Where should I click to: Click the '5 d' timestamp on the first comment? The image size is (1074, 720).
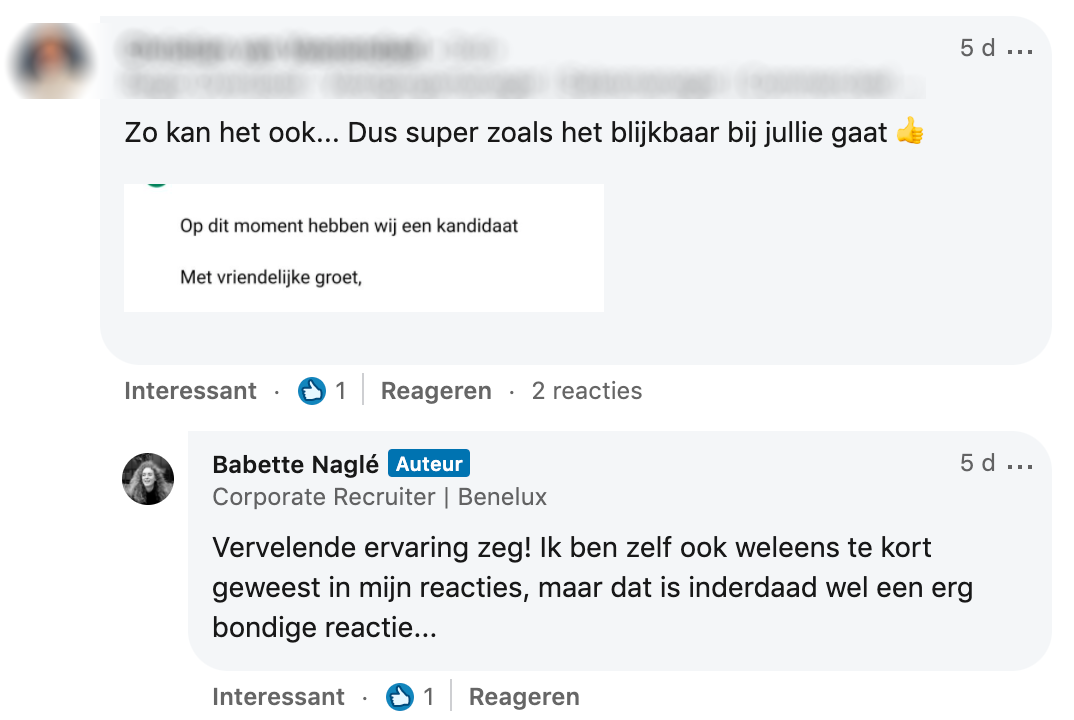click(x=977, y=48)
